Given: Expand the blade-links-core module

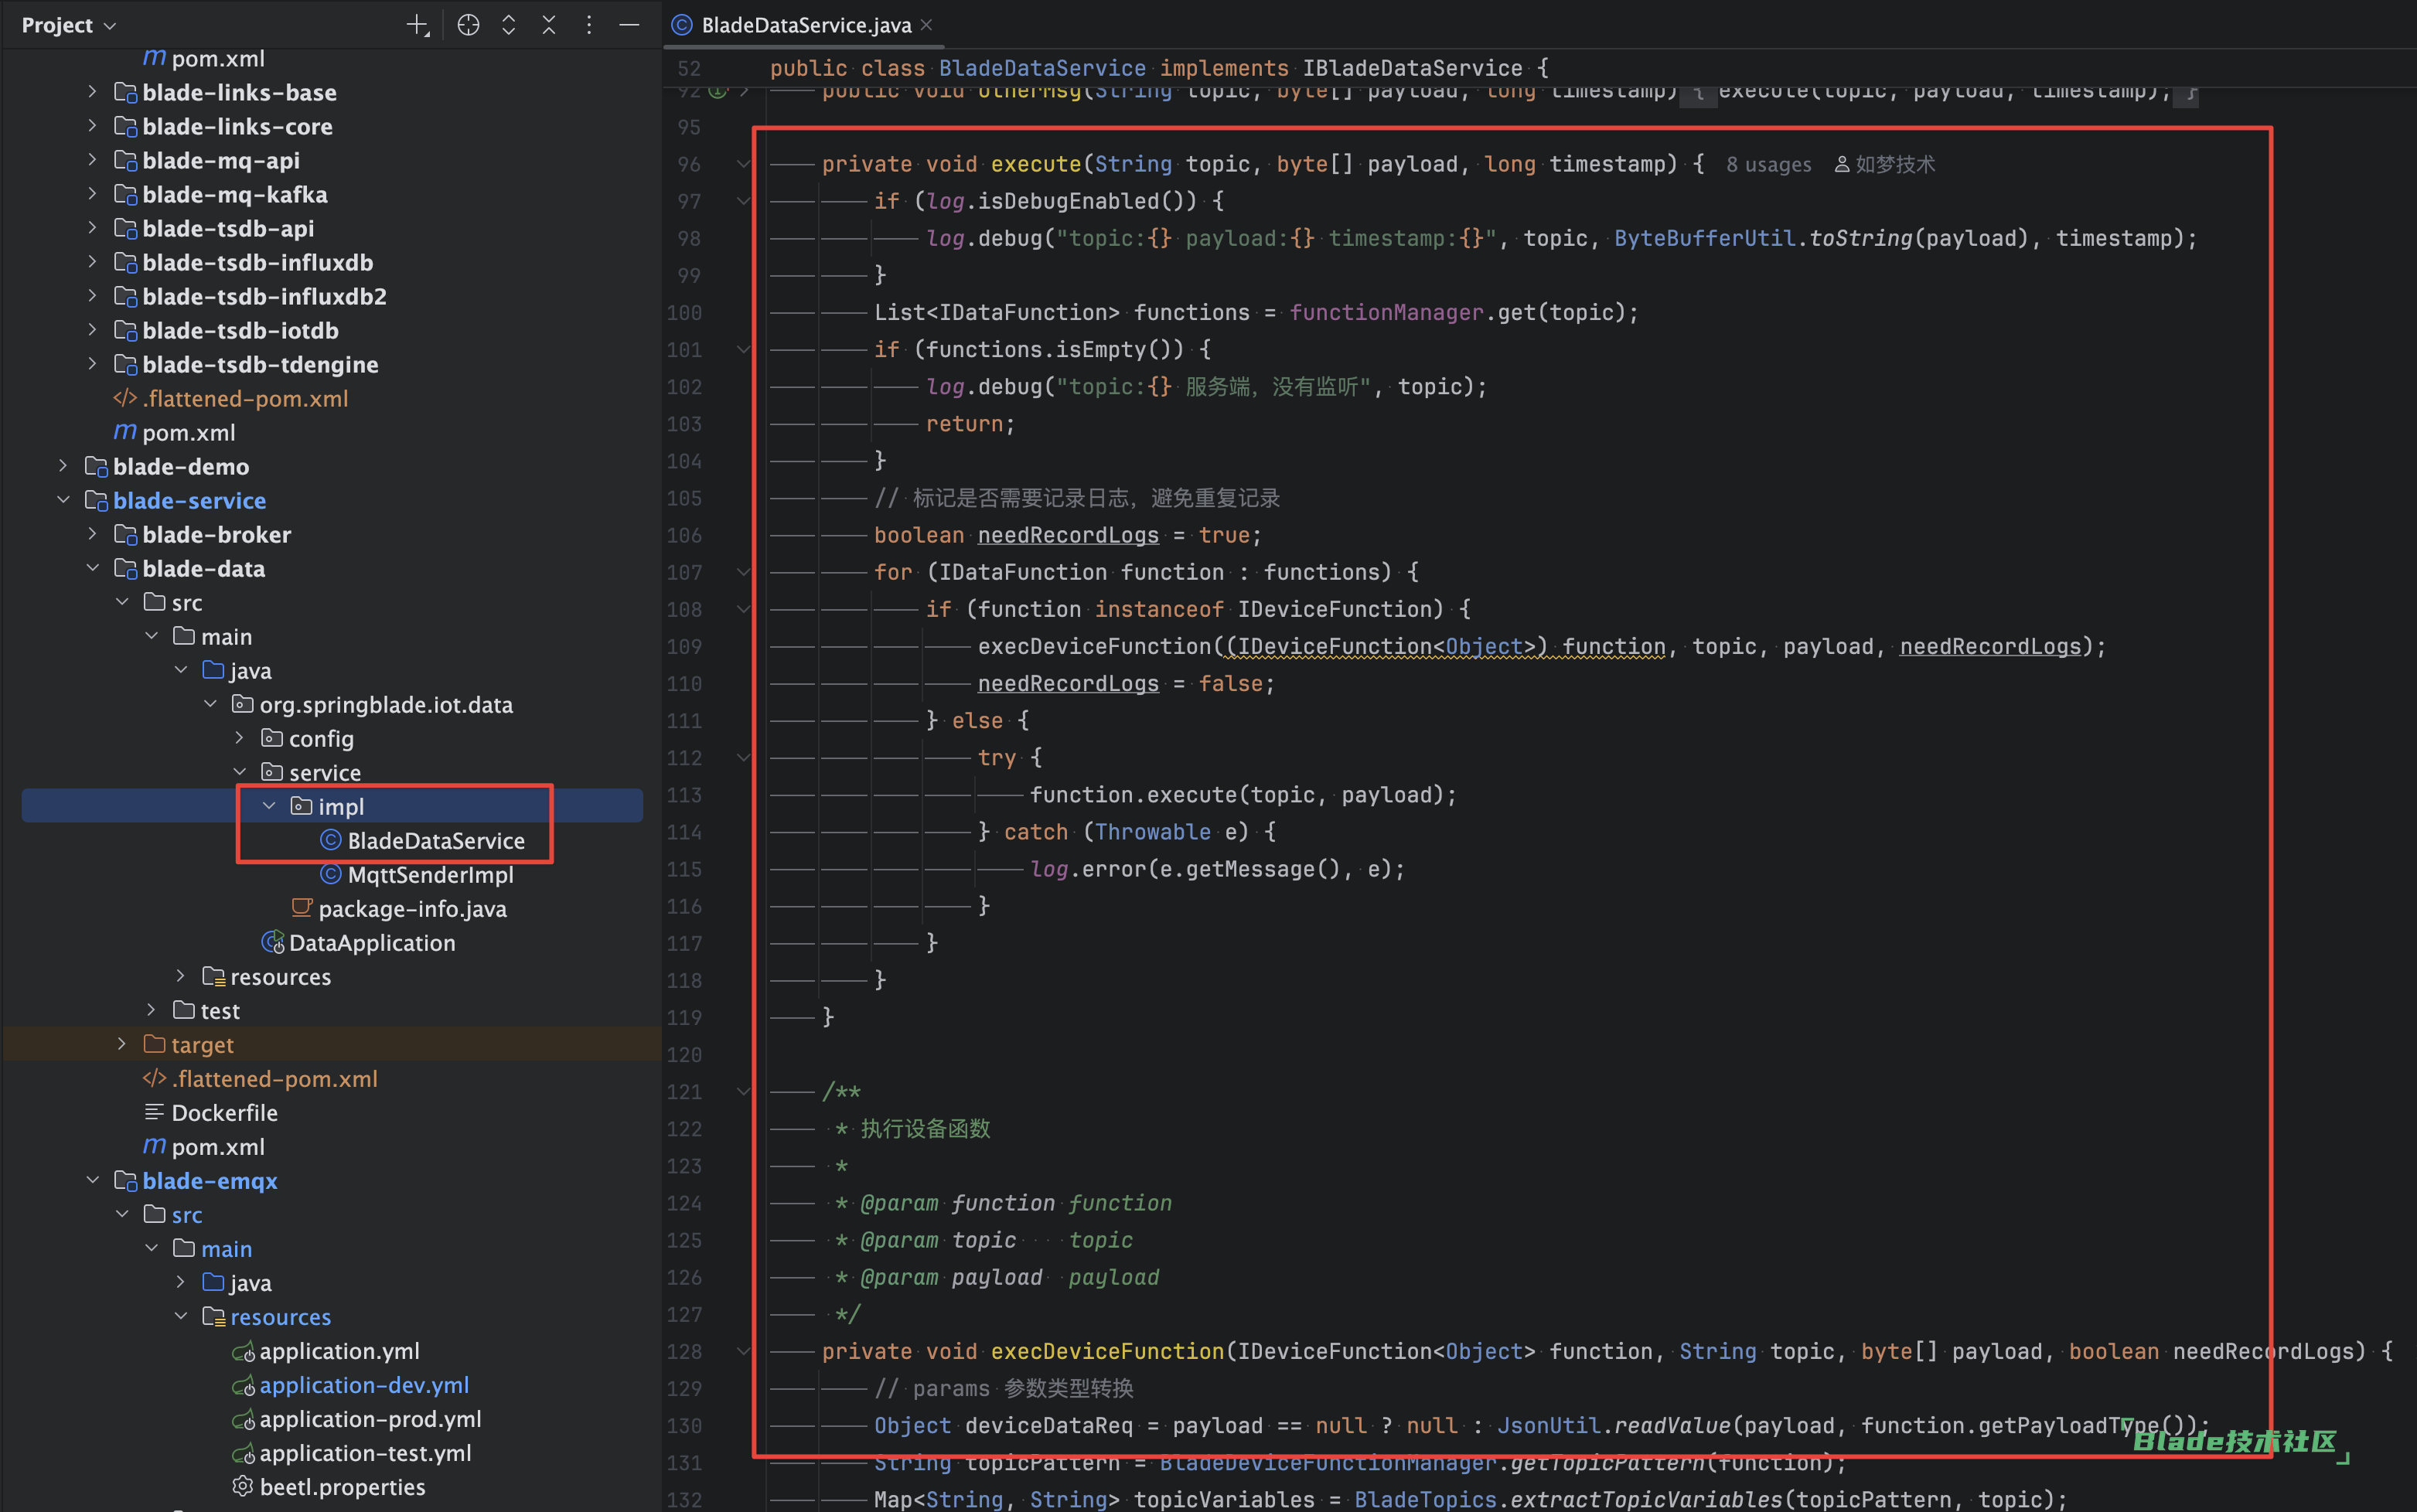Looking at the screenshot, I should click(92, 126).
